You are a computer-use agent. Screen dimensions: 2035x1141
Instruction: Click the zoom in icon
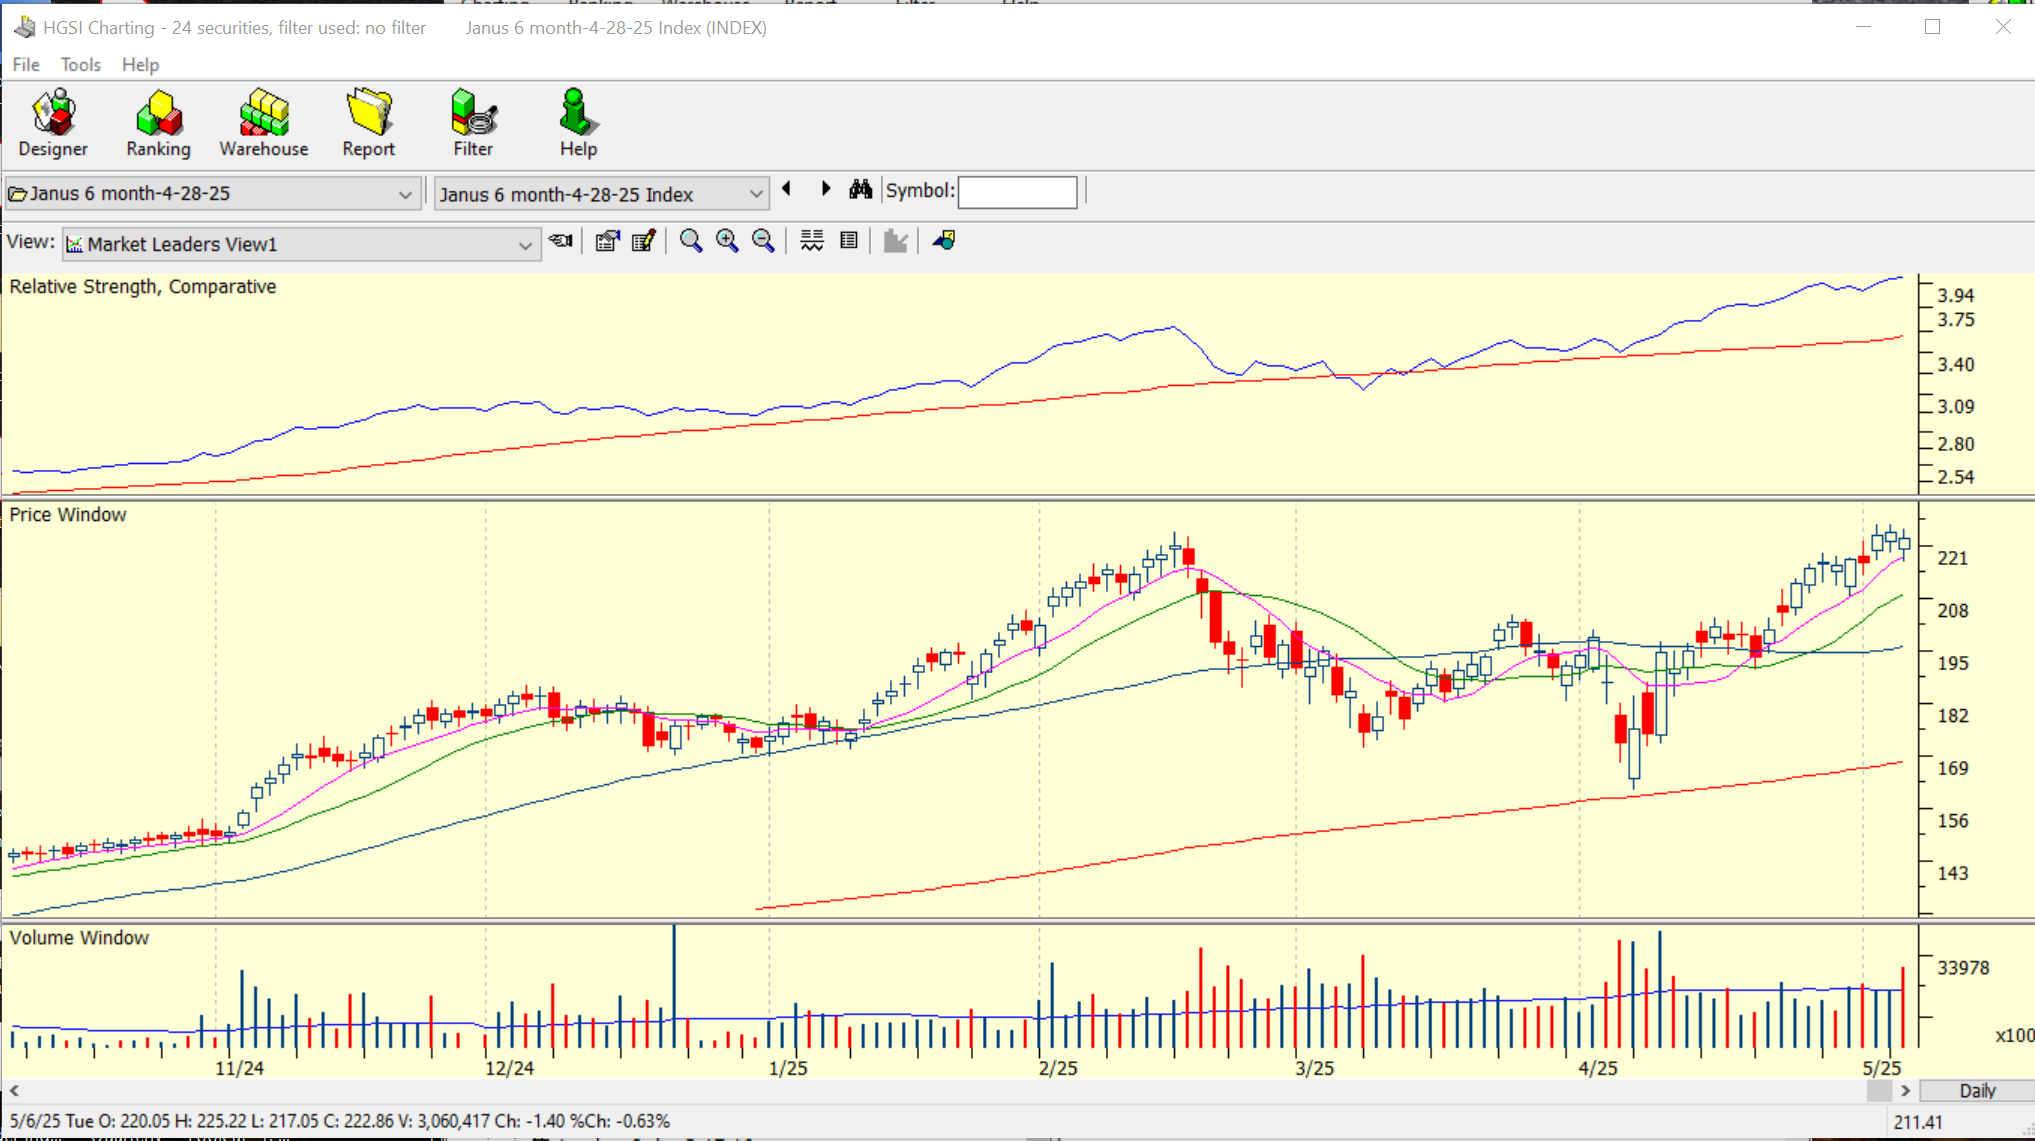click(x=727, y=241)
